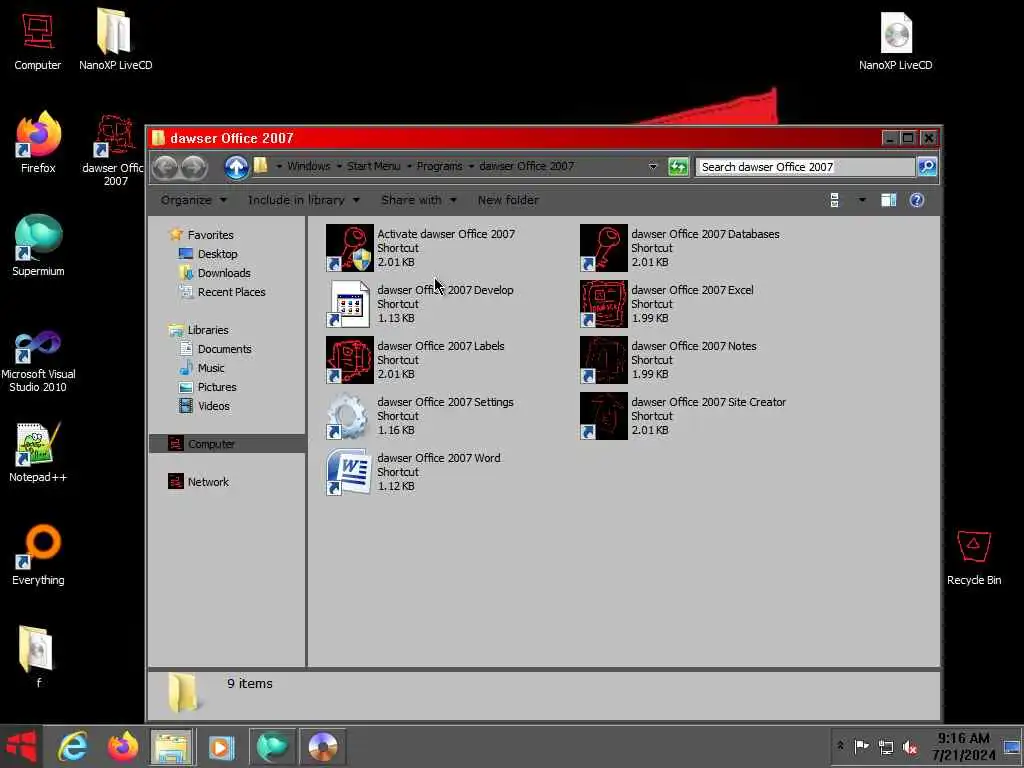The width and height of the screenshot is (1024, 768).
Task: Select Desktop under Favorites
Action: click(217, 254)
